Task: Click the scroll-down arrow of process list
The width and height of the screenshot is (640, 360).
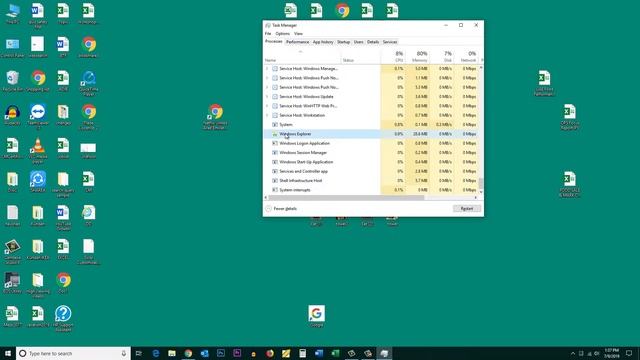Action: point(481,192)
